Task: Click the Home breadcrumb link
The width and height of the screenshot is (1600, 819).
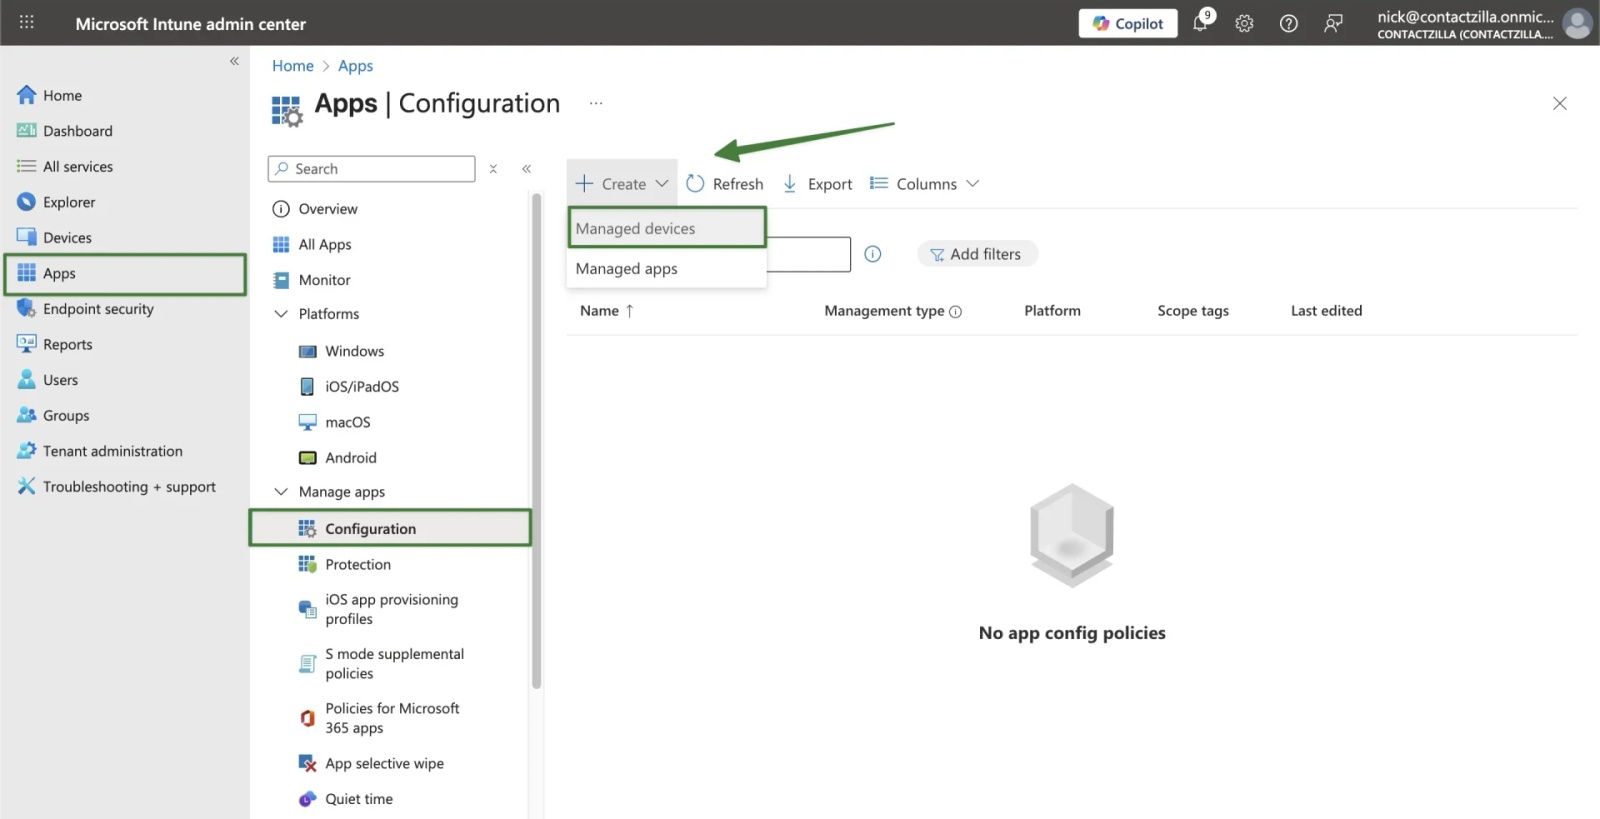Action: [293, 66]
